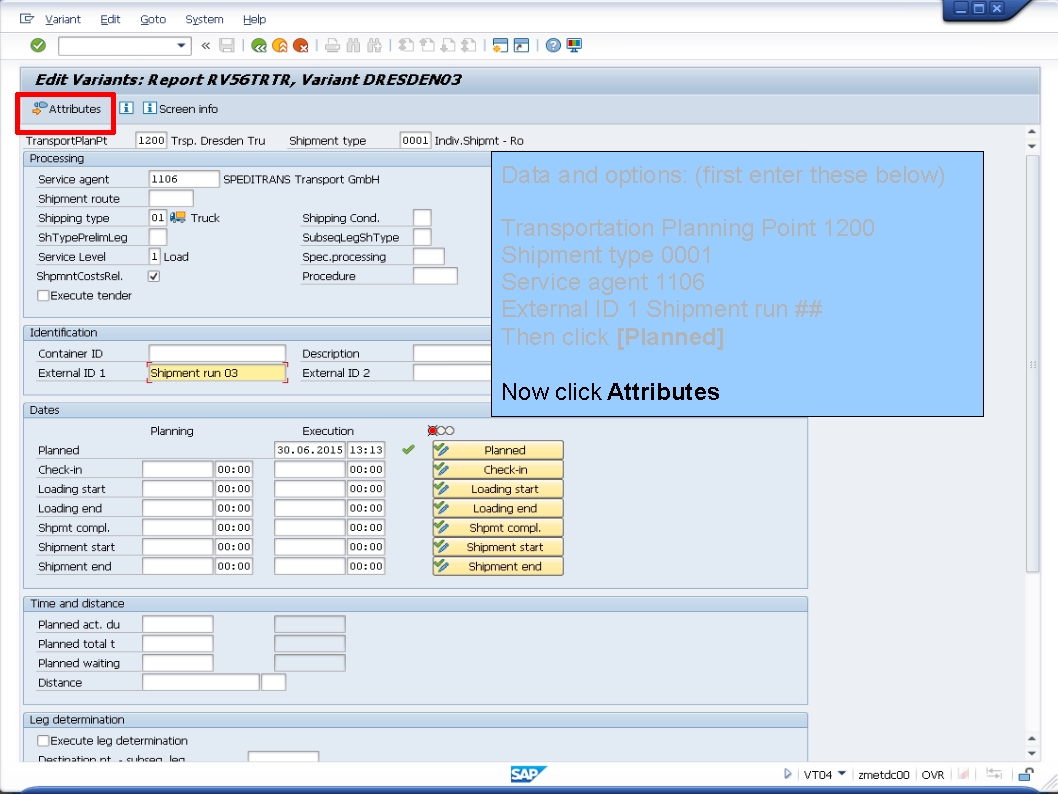Open the Goto menu

[x=152, y=18]
